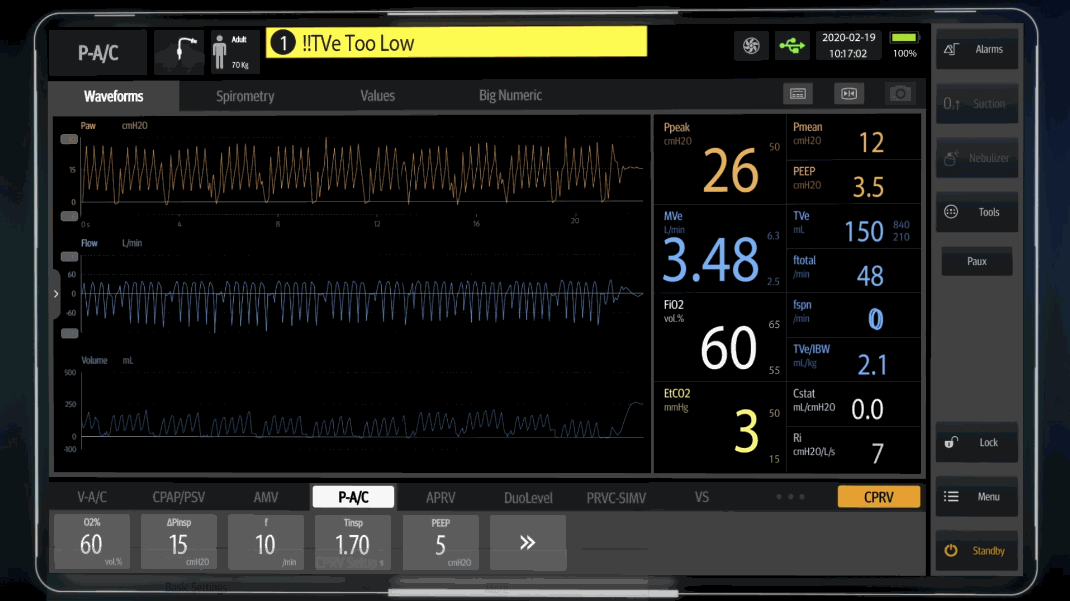
Task: Click the green USB connection icon
Action: click(793, 46)
